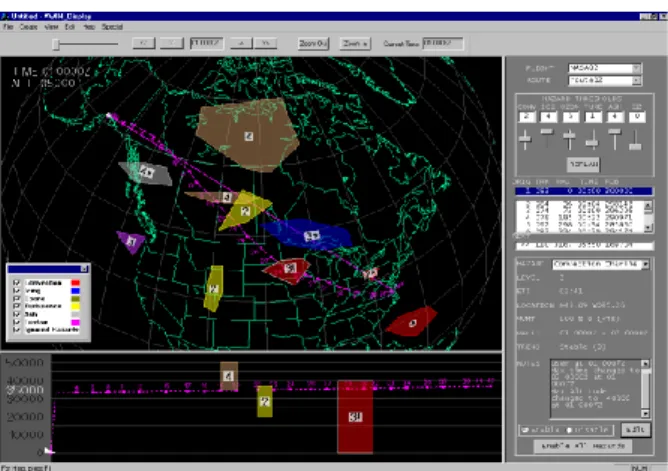Image resolution: width=668 pixels, height=471 pixels.
Task: Click the rightmost hazard threshold slider handle
Action: pos(635,146)
